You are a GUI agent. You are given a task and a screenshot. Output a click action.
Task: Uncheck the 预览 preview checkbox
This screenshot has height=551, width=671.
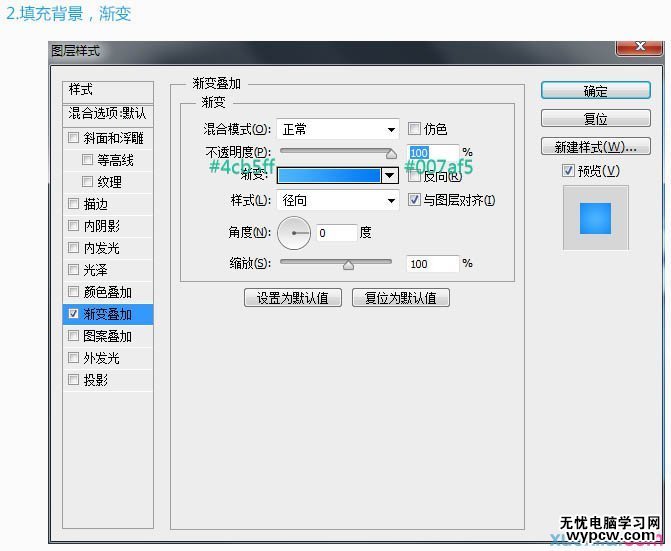[568, 171]
